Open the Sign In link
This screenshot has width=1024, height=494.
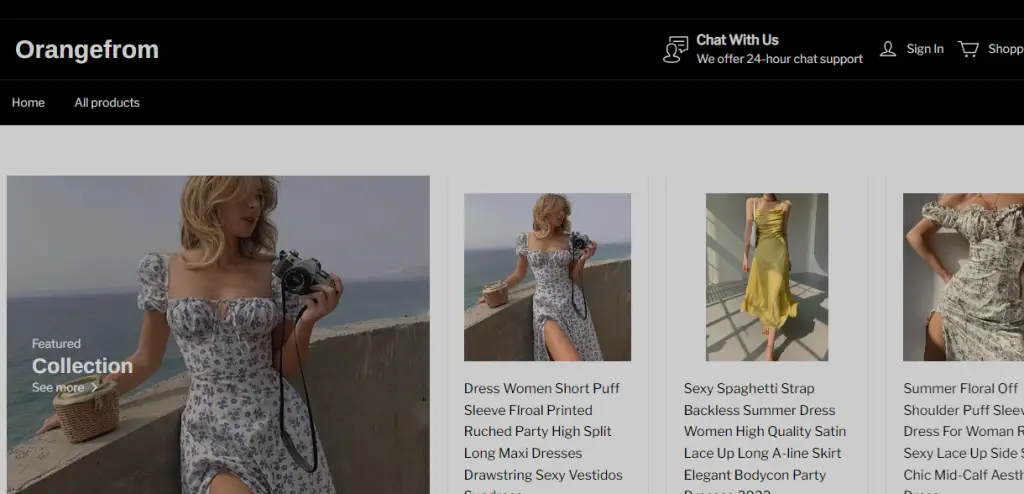[925, 49]
